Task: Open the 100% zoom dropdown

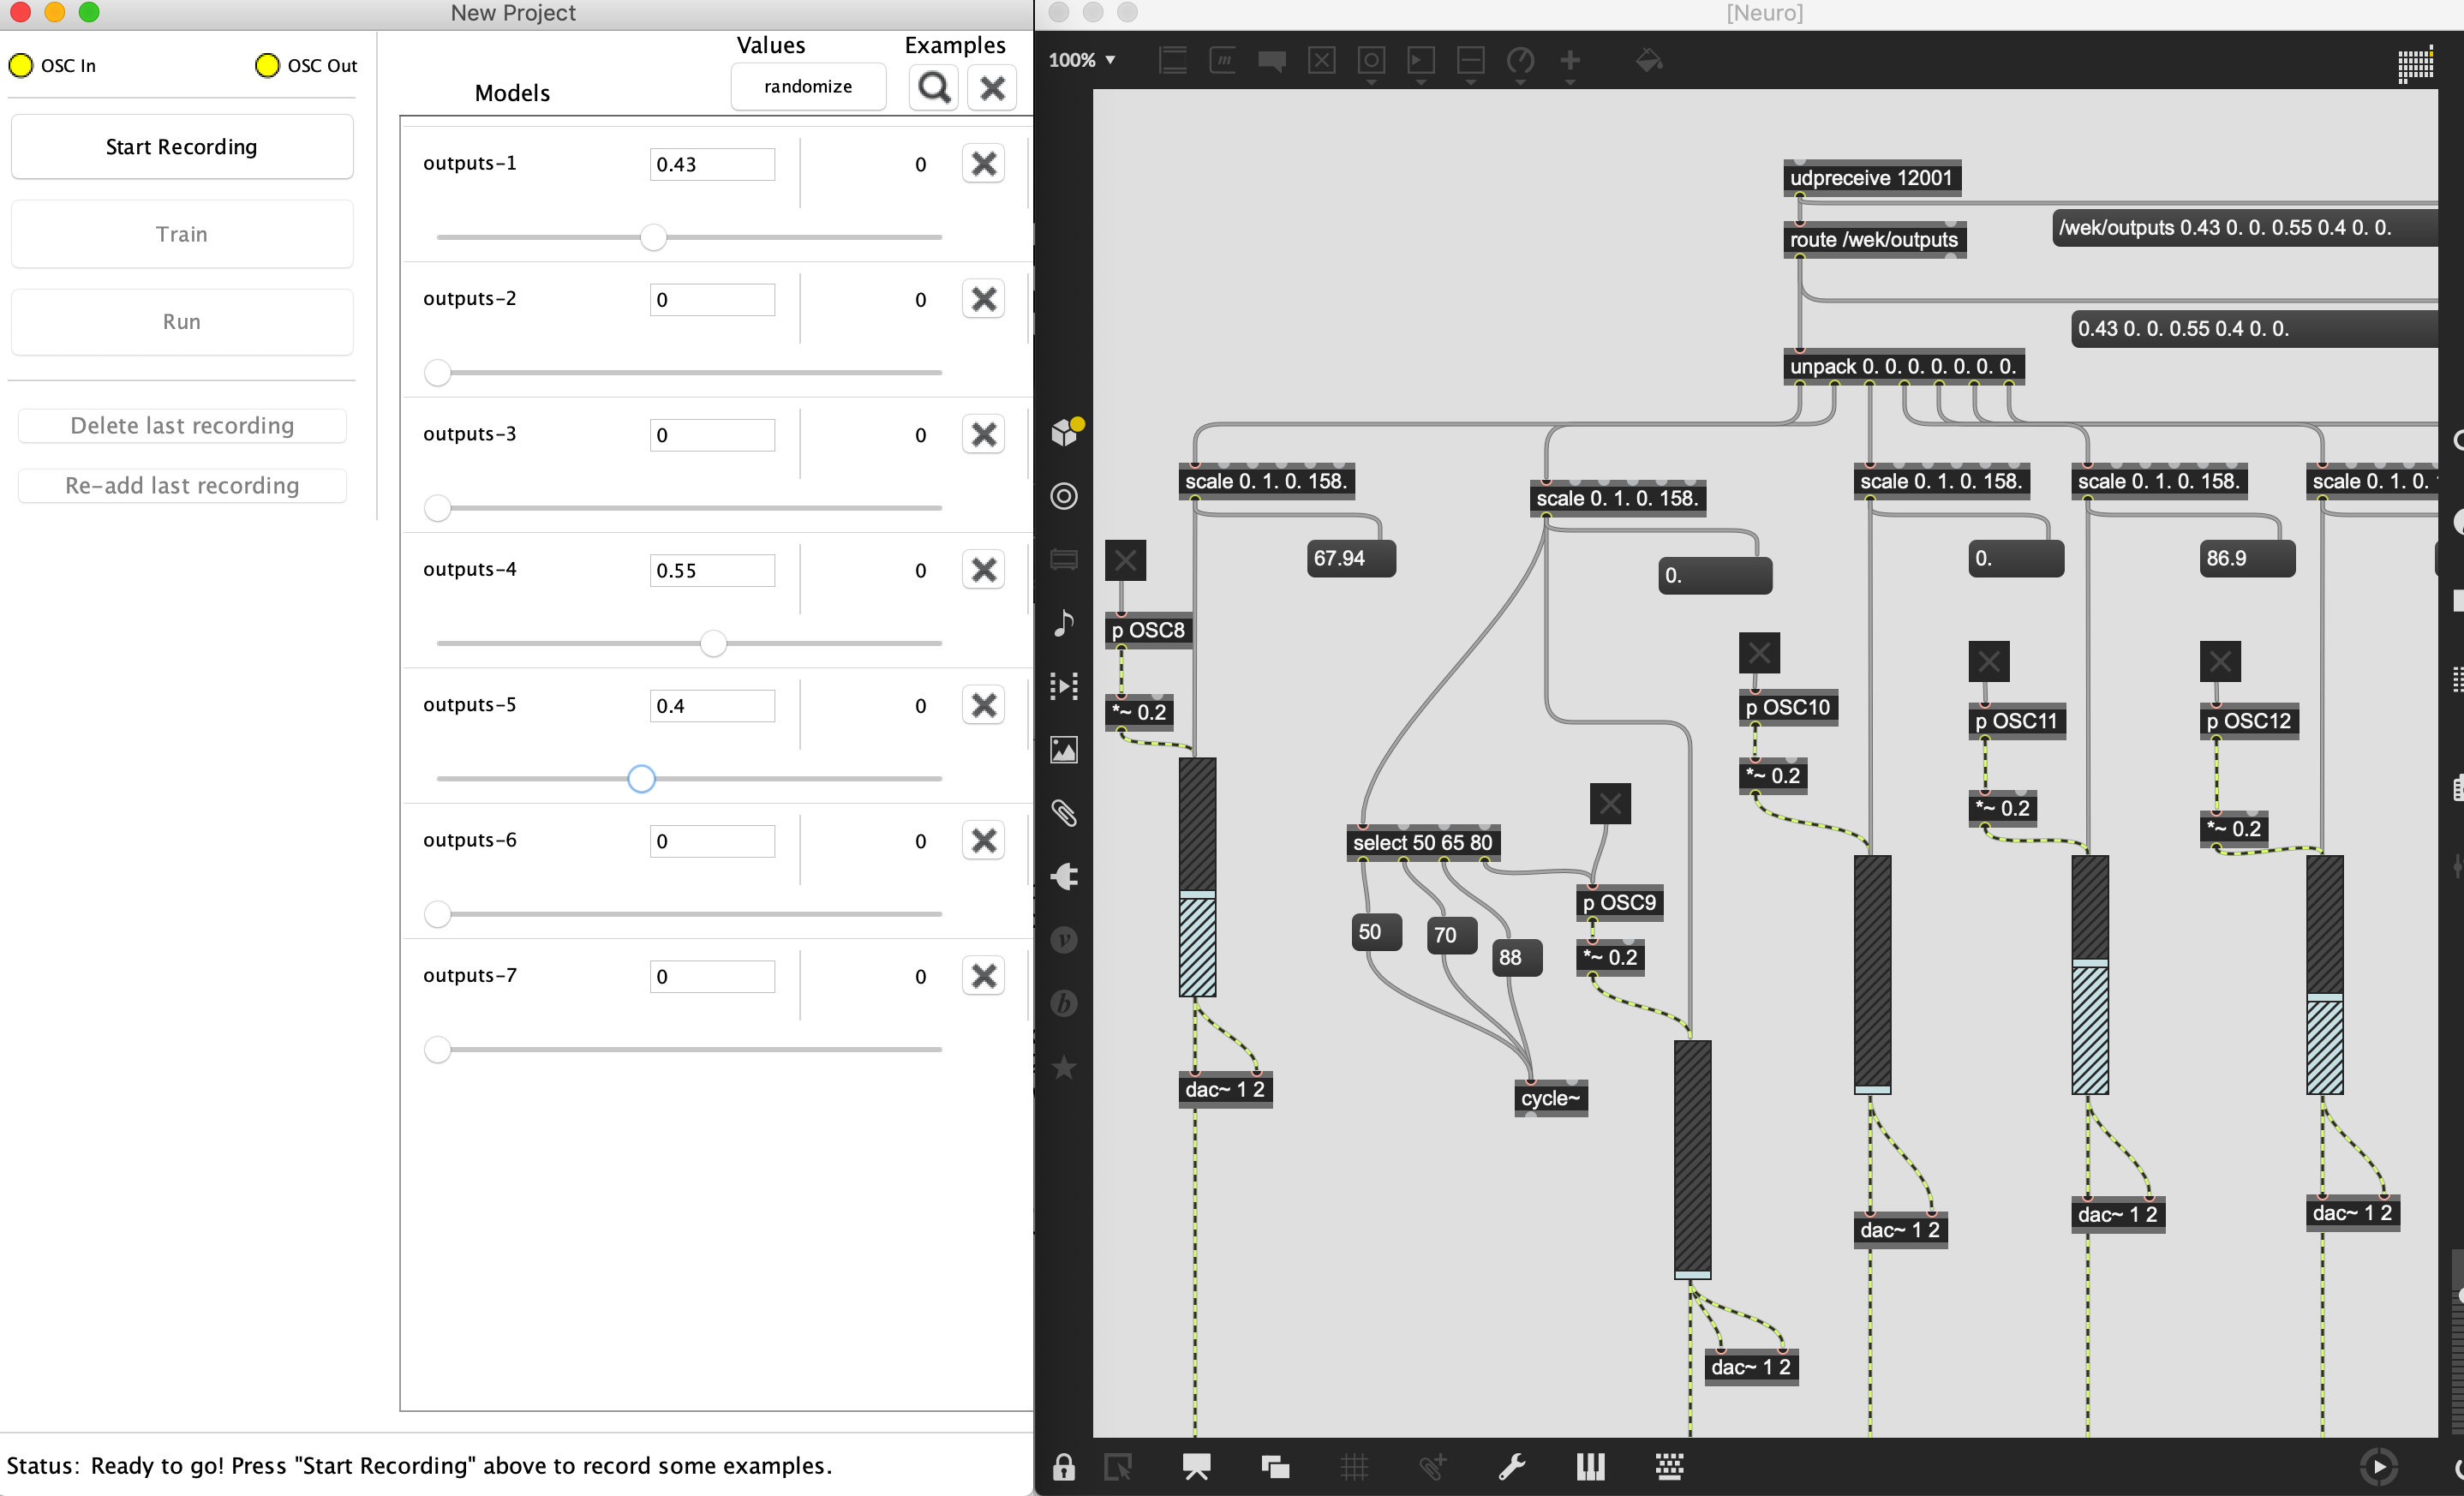Action: pyautogui.click(x=1082, y=60)
